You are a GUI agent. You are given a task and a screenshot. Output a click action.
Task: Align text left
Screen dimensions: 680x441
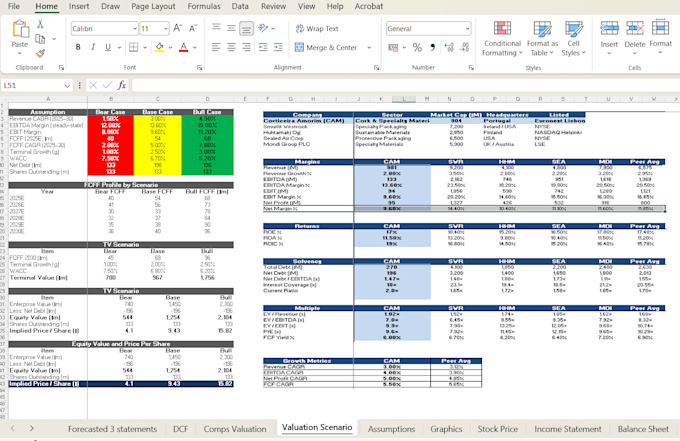pos(216,47)
